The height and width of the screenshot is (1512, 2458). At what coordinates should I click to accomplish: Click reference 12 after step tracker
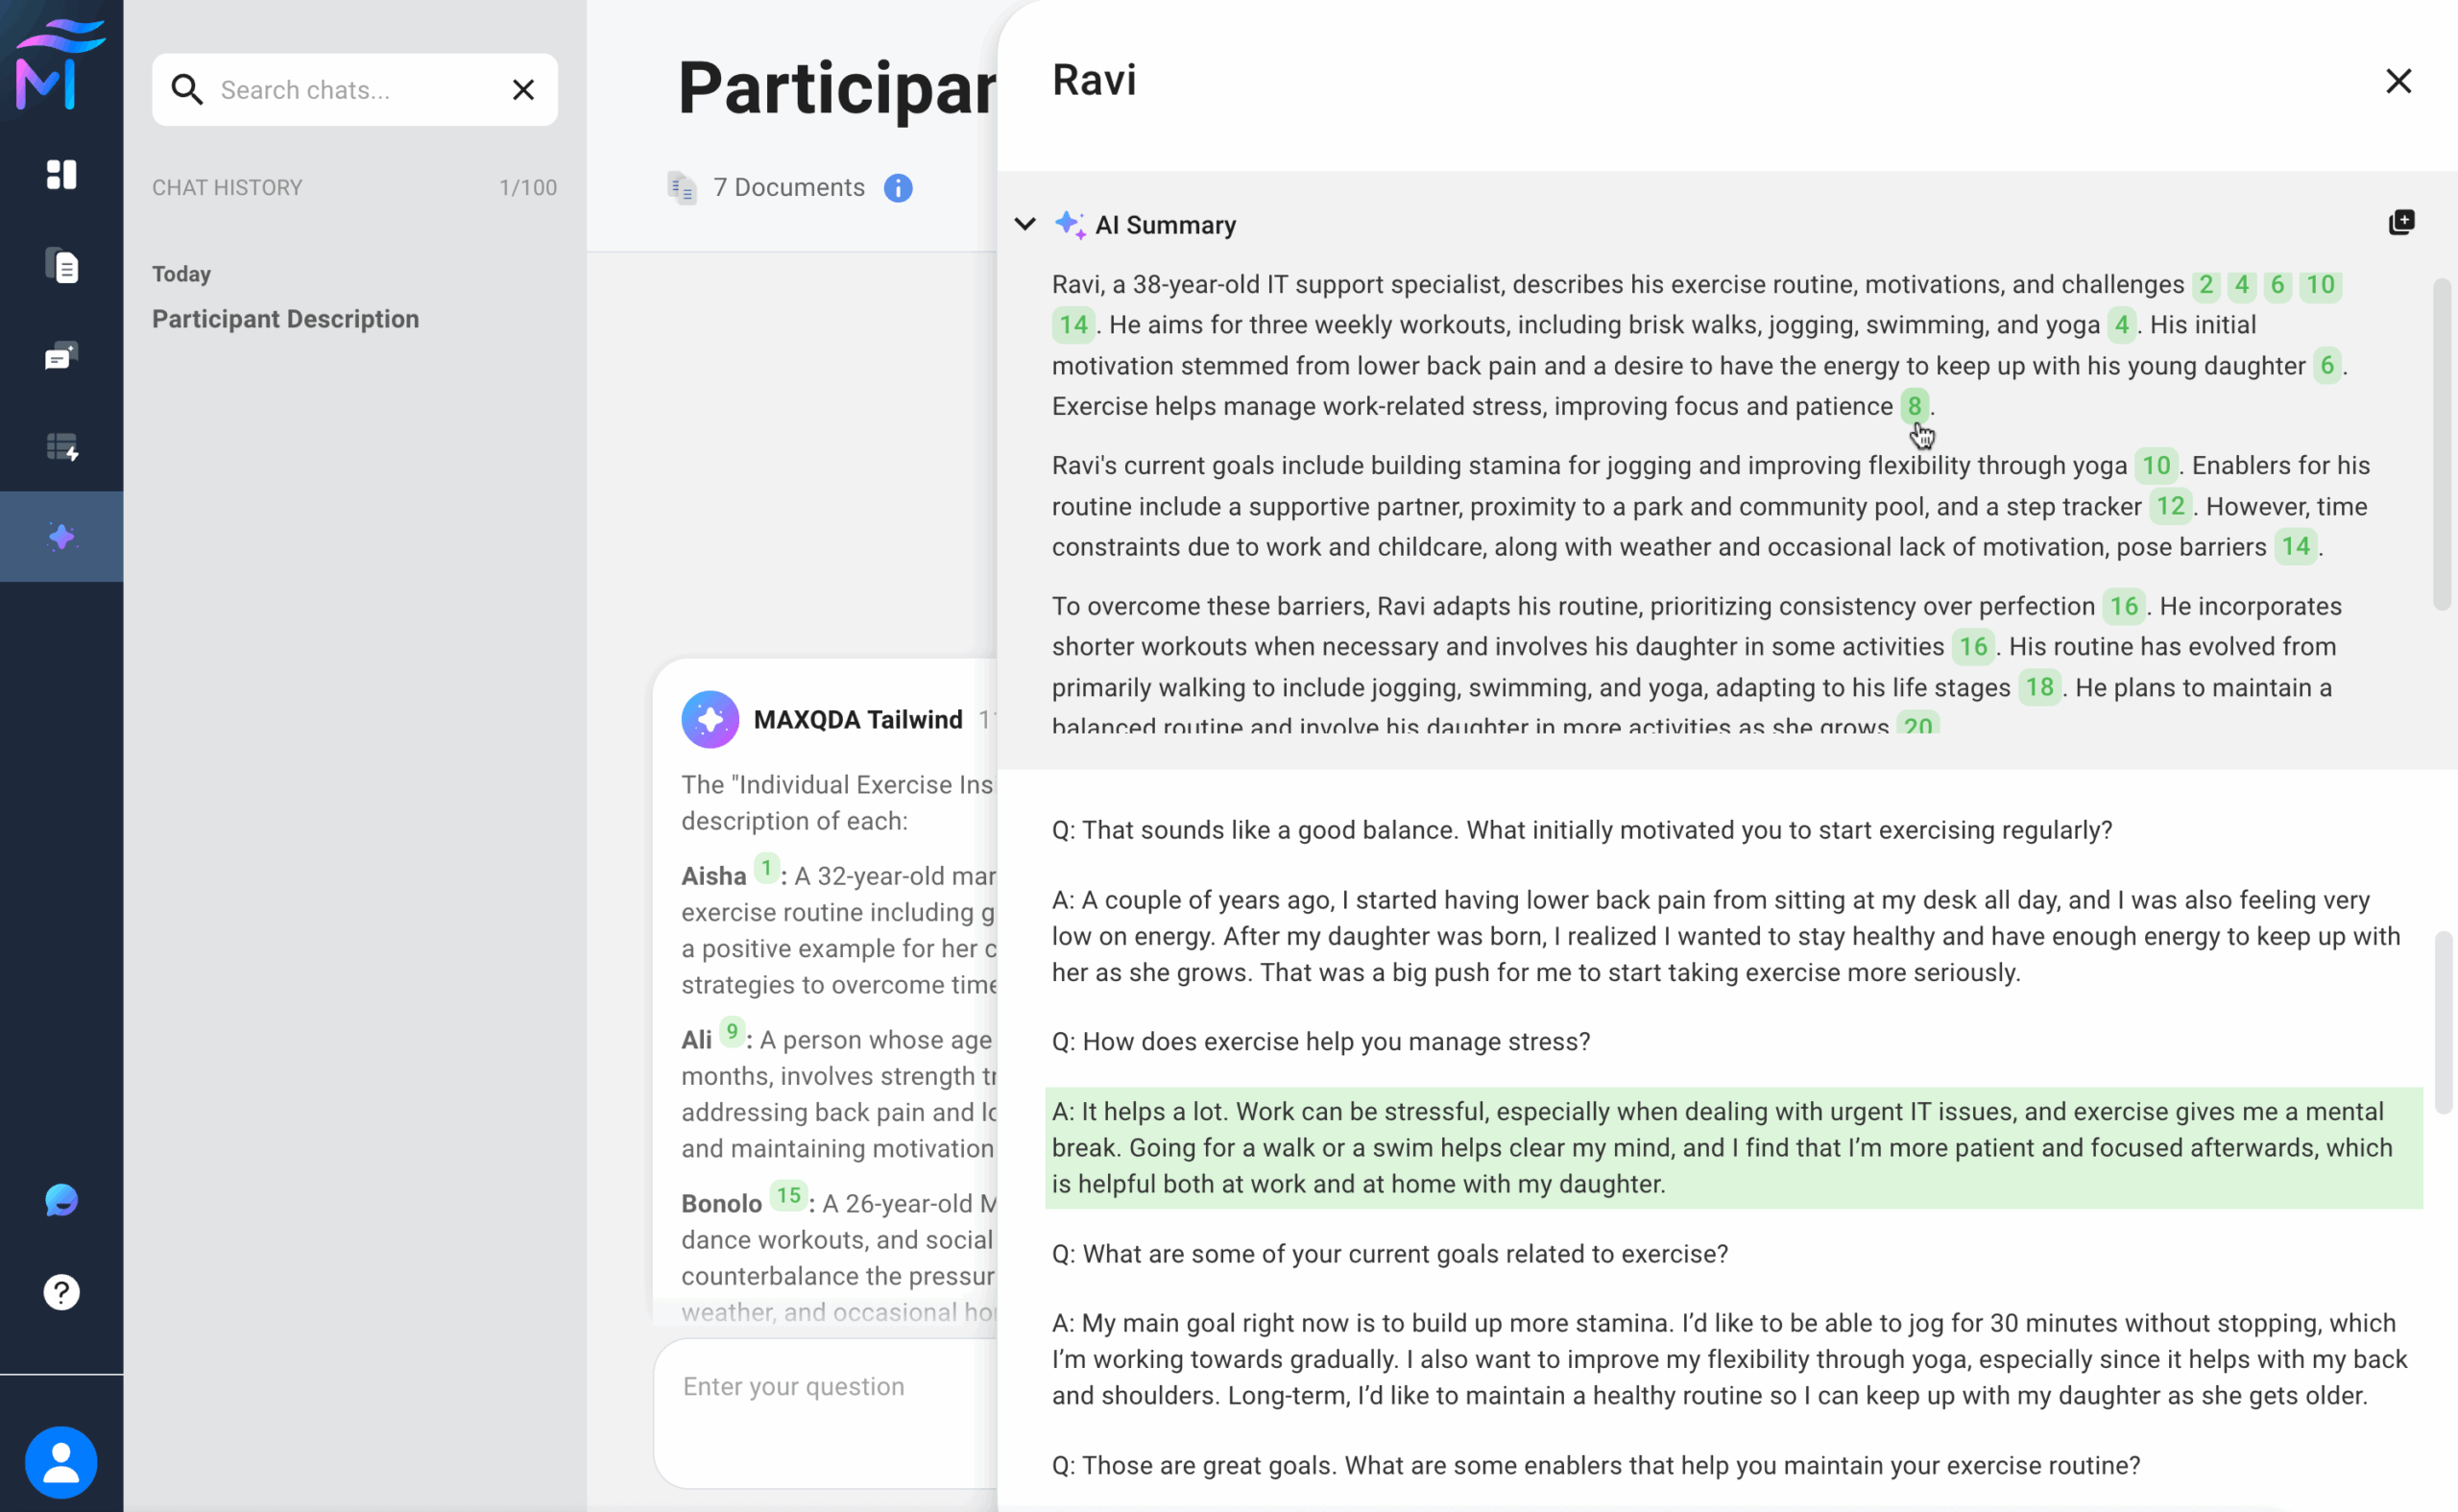(2170, 506)
